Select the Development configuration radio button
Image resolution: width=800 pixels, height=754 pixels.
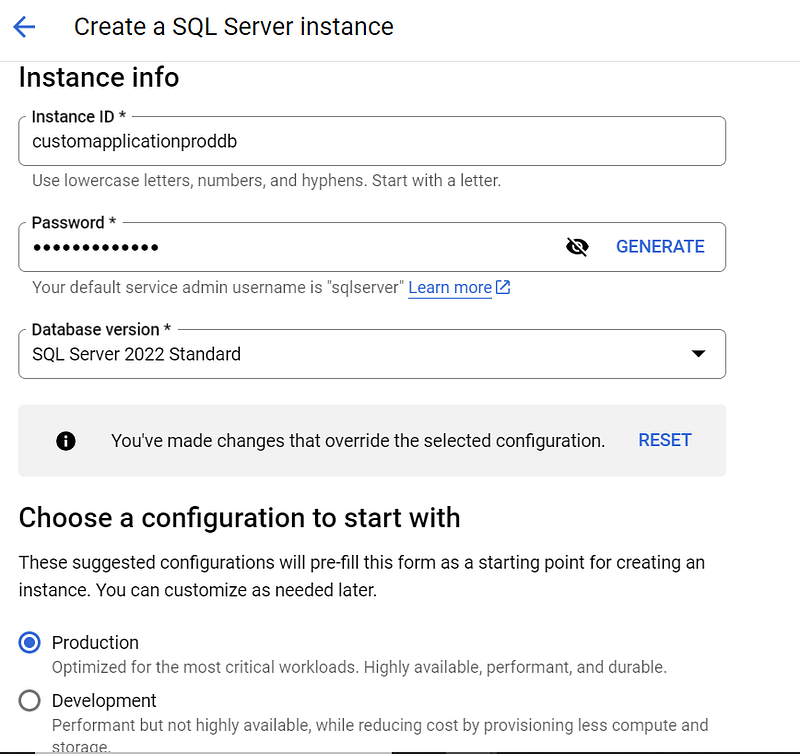tap(30, 700)
